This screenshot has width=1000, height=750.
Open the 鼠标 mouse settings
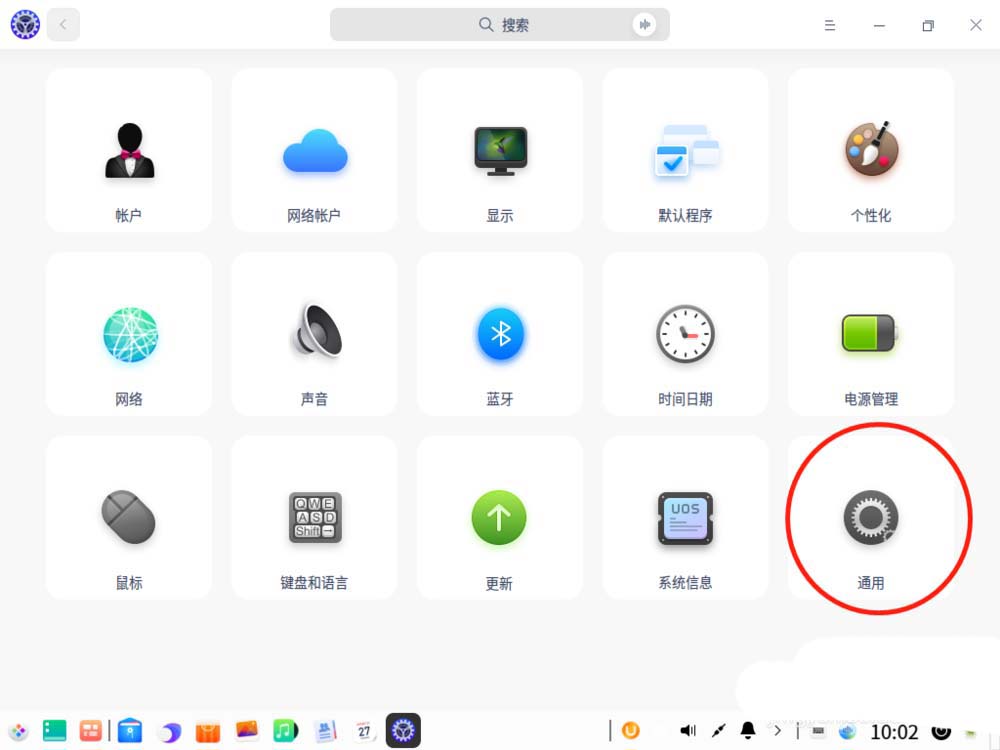tap(129, 518)
